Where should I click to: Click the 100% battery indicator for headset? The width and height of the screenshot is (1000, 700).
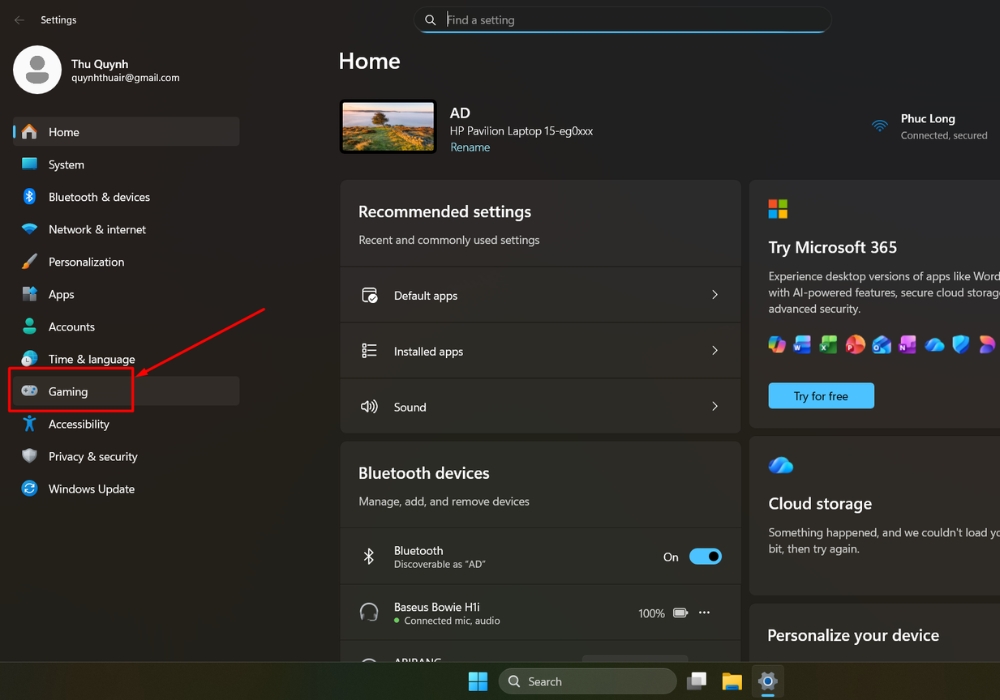(663, 613)
